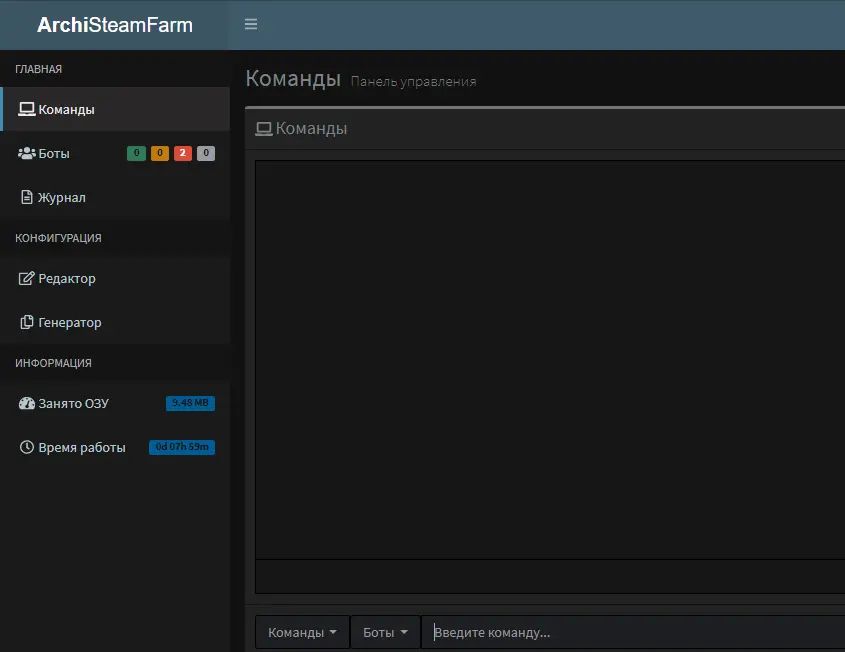The width and height of the screenshot is (845, 652).
Task: Click the Занято ОЗУ info row
Action: pyautogui.click(x=115, y=403)
